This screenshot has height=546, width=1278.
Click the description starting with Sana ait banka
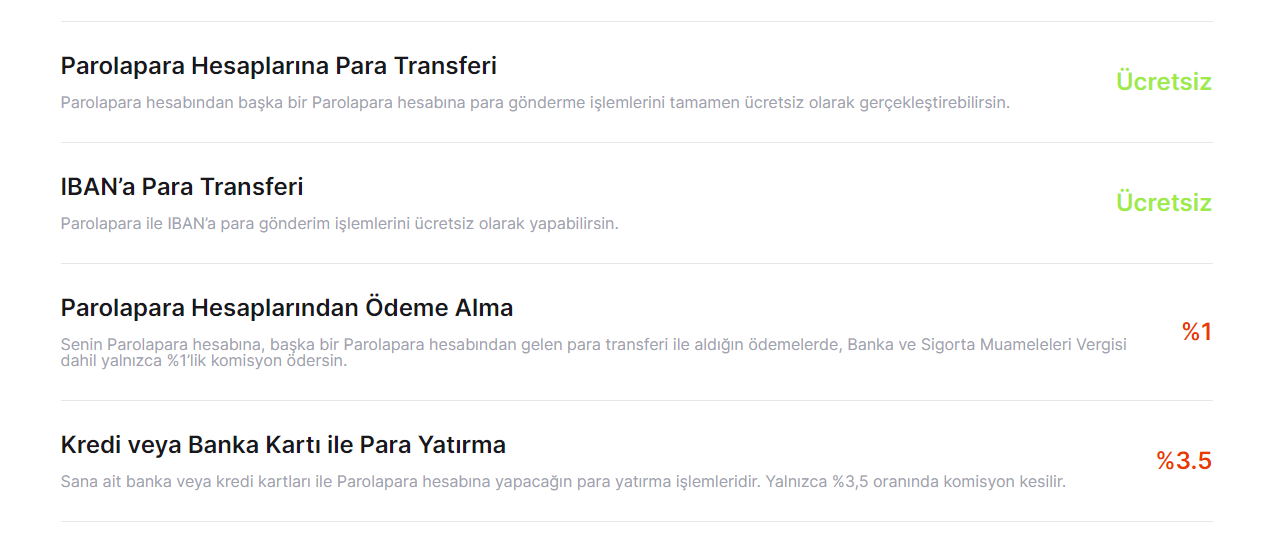tap(563, 482)
